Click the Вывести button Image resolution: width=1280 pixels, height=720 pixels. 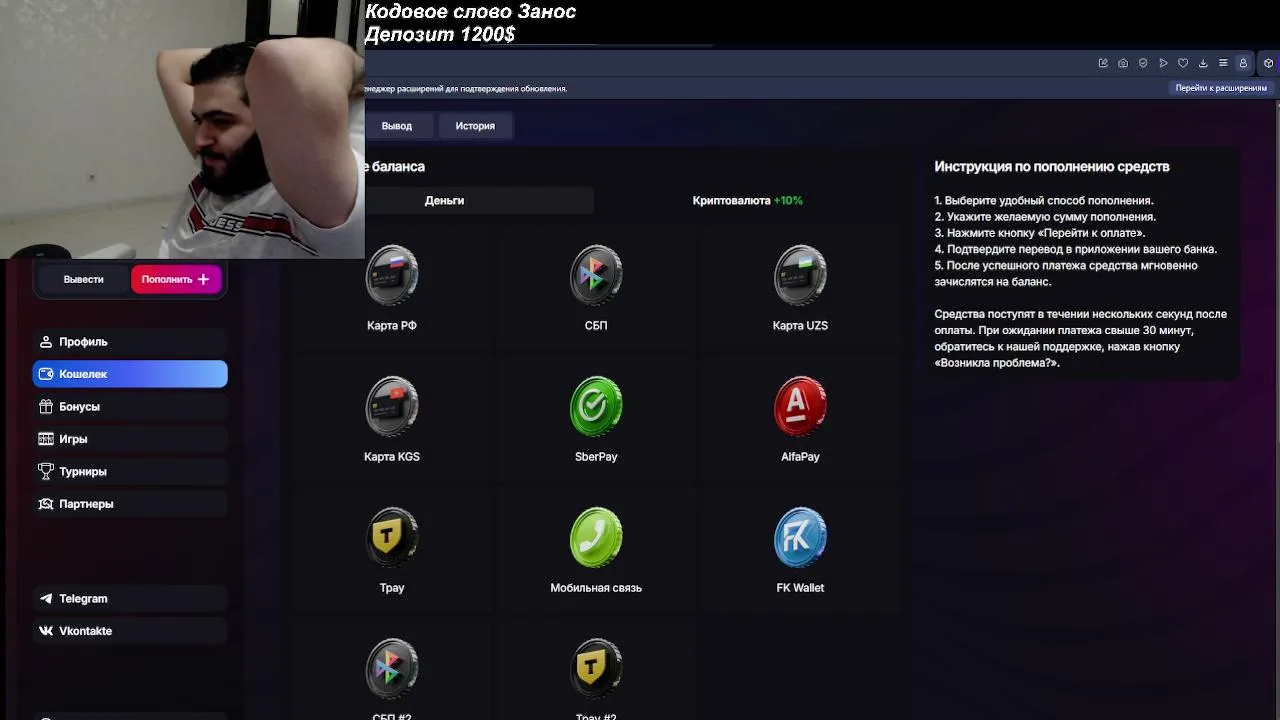[84, 279]
